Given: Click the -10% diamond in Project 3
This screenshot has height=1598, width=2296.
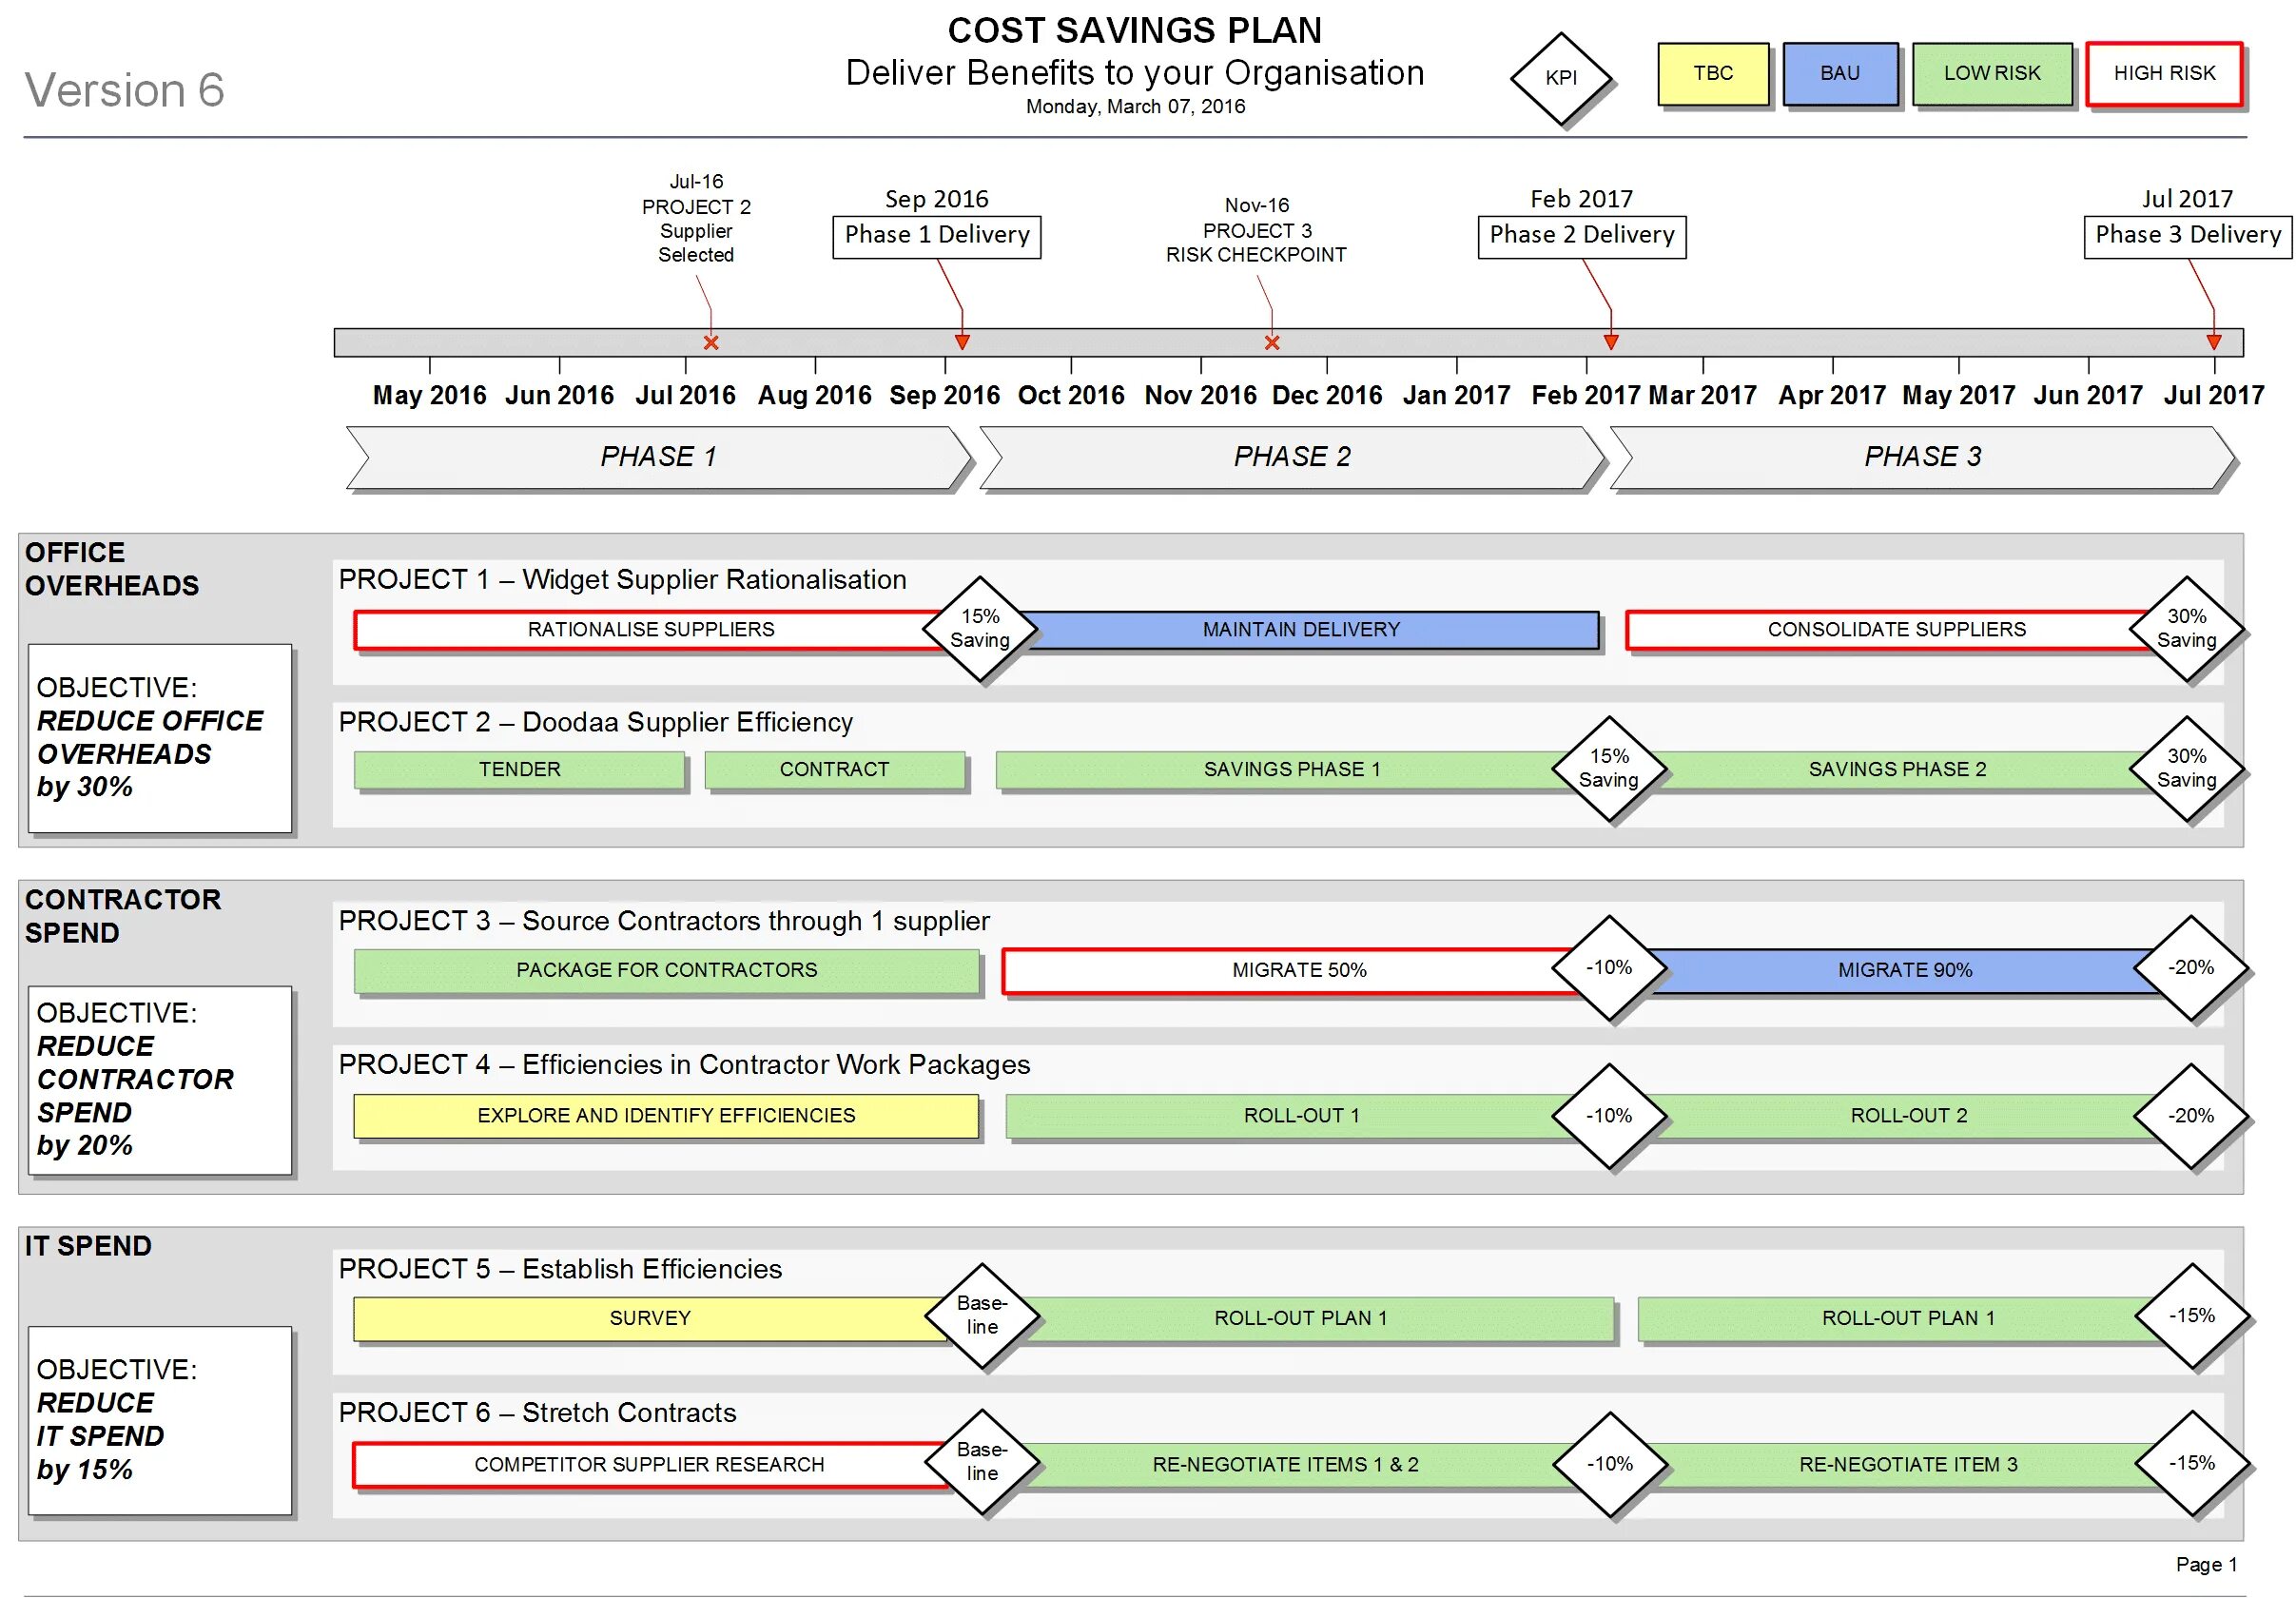Looking at the screenshot, I should [1608, 967].
